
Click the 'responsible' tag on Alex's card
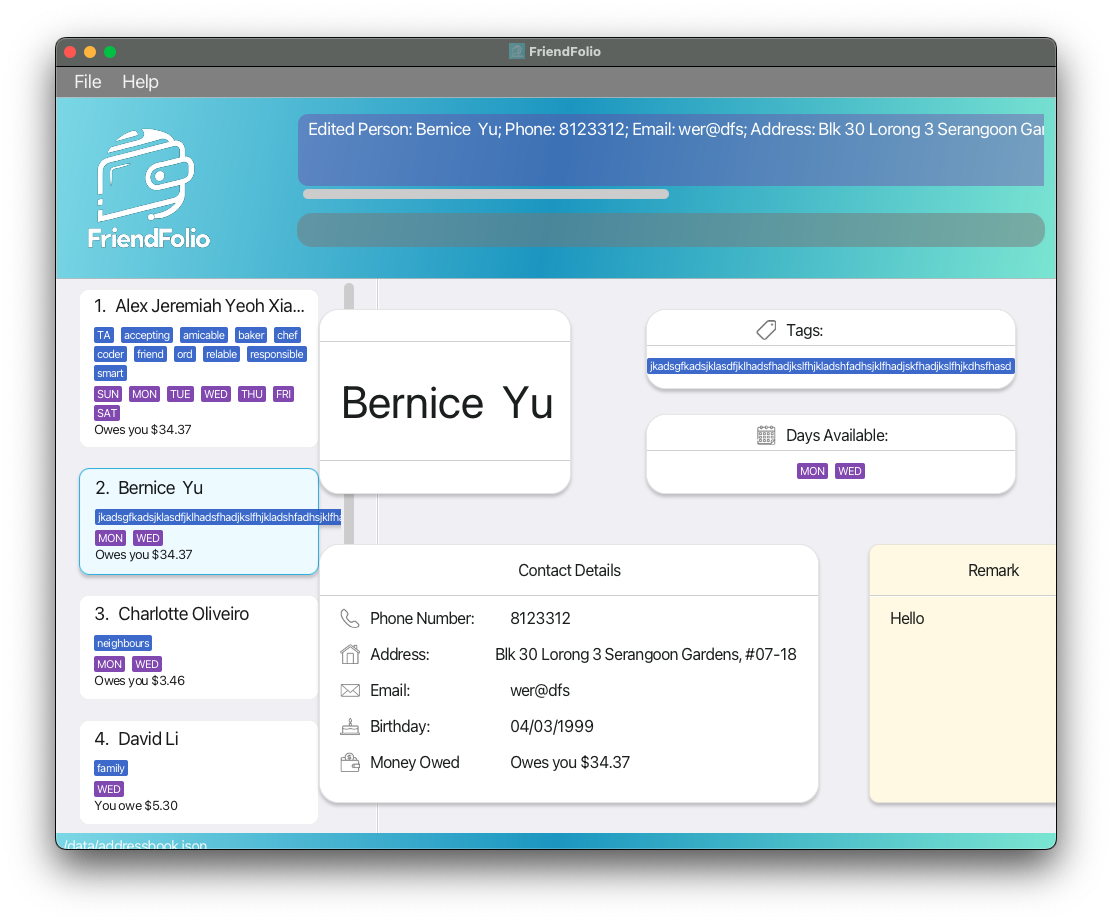(277, 354)
